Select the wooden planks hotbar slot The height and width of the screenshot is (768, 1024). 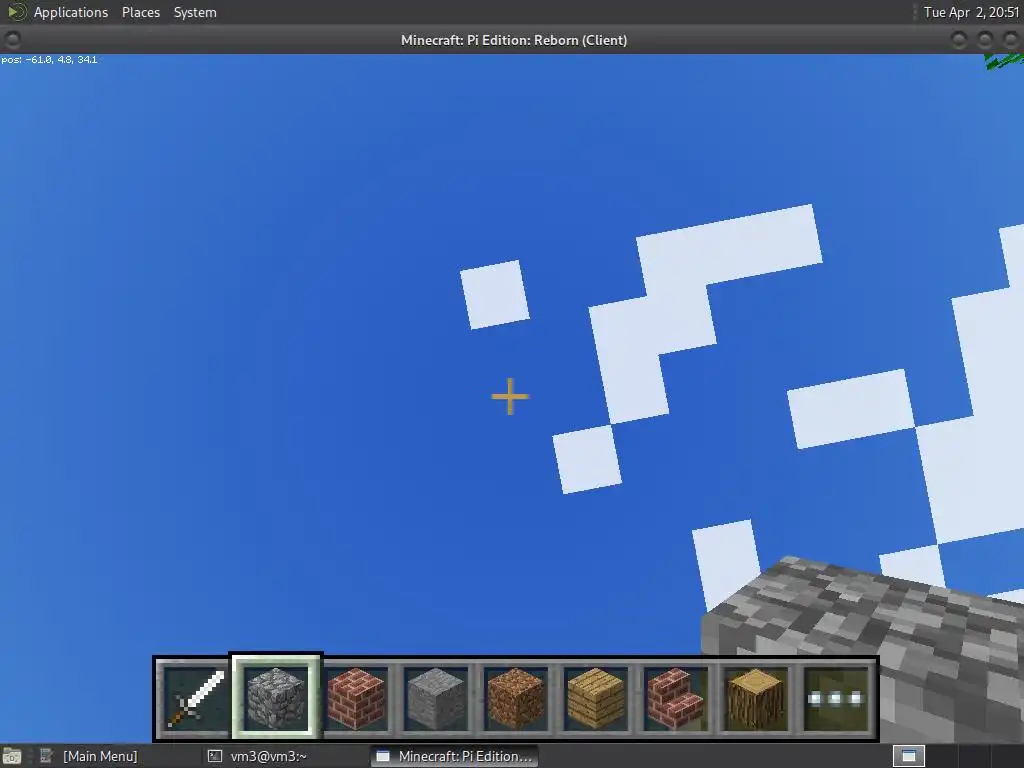click(596, 699)
